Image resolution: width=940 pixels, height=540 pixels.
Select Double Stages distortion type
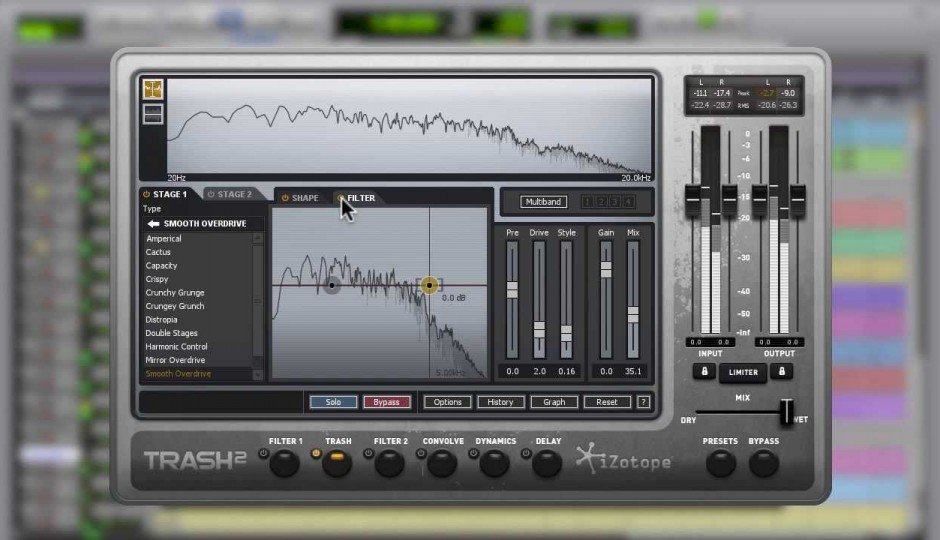point(171,333)
